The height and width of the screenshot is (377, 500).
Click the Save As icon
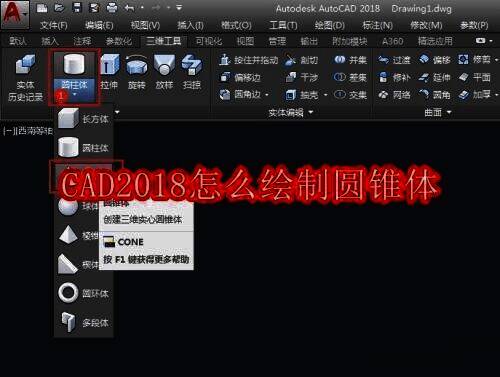(95, 8)
